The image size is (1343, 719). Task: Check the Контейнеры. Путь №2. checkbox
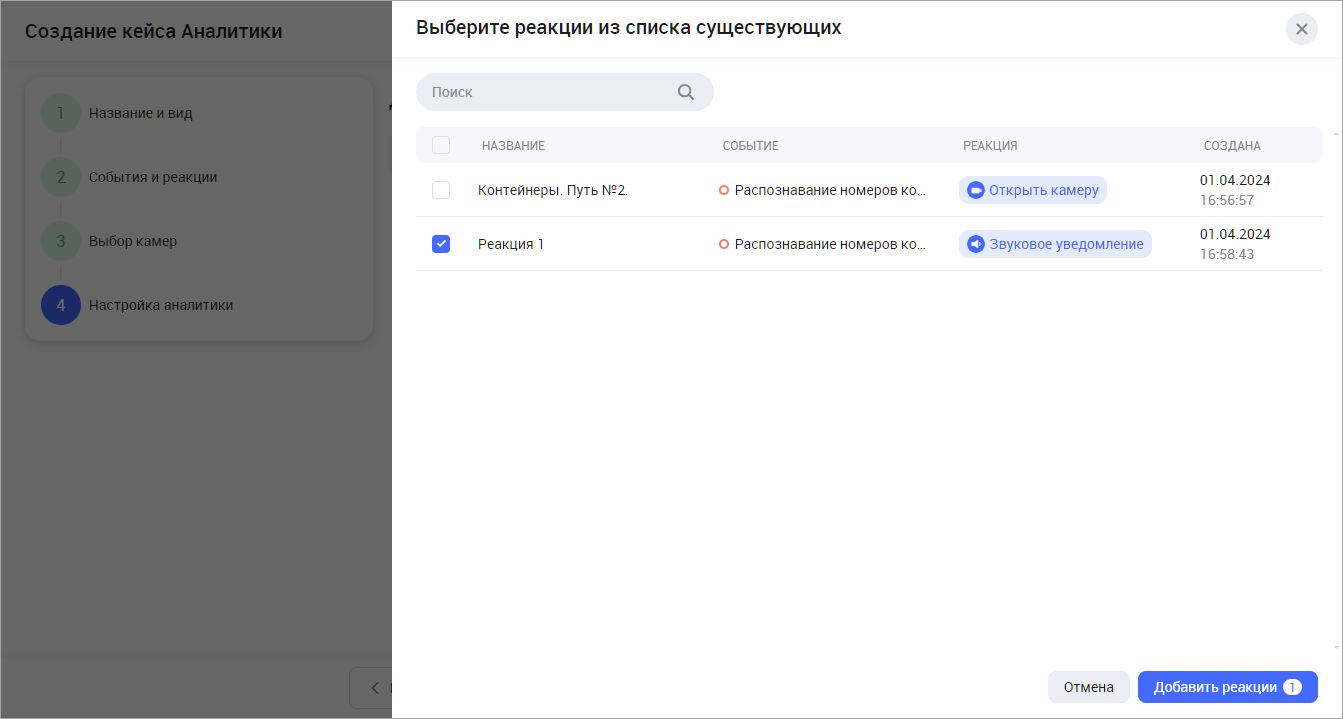441,190
